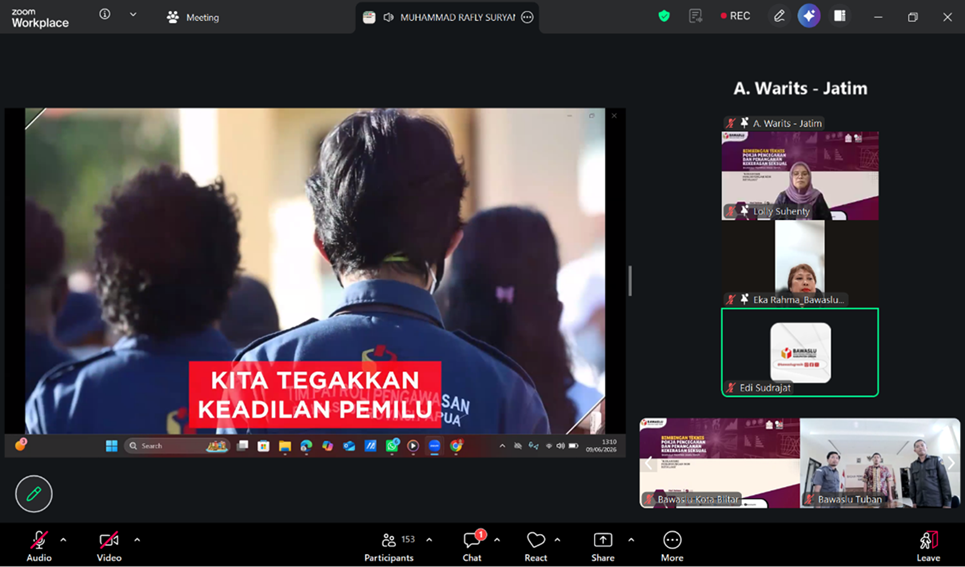Click the taskbar Search box in the shared screen

pyautogui.click(x=177, y=446)
